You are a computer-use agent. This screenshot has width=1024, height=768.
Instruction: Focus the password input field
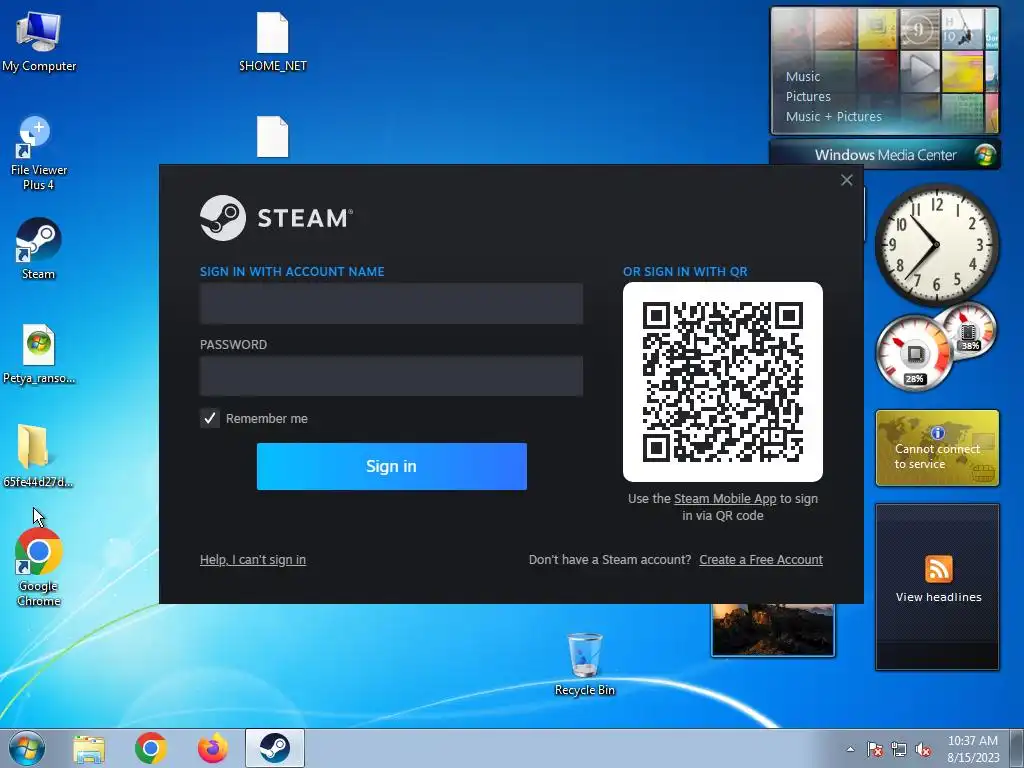391,376
